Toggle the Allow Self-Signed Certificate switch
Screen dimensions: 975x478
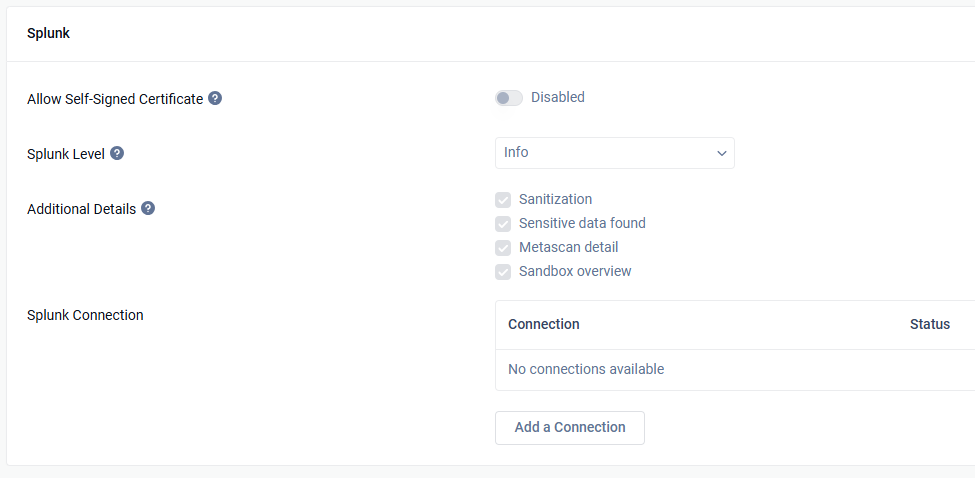pos(509,98)
